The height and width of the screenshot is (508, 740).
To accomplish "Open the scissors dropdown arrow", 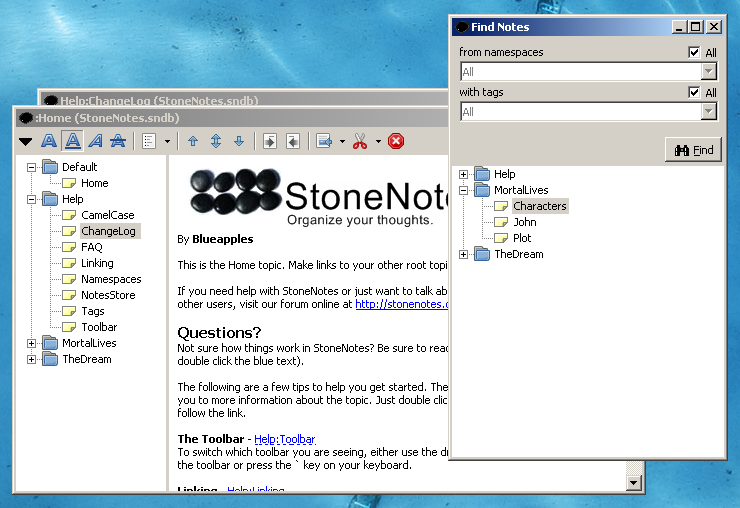I will pos(378,141).
